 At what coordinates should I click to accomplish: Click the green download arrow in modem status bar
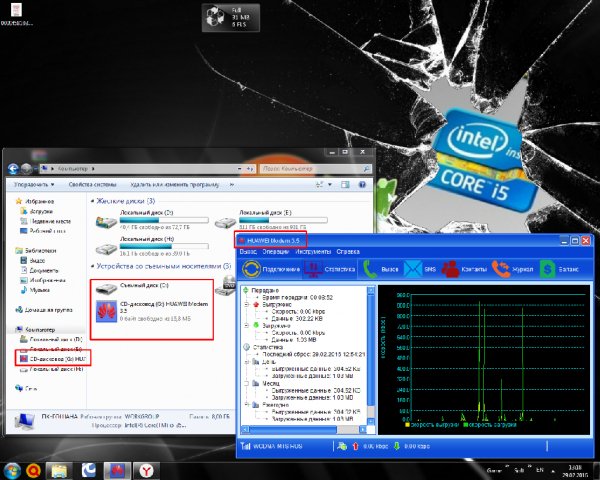coord(397,446)
